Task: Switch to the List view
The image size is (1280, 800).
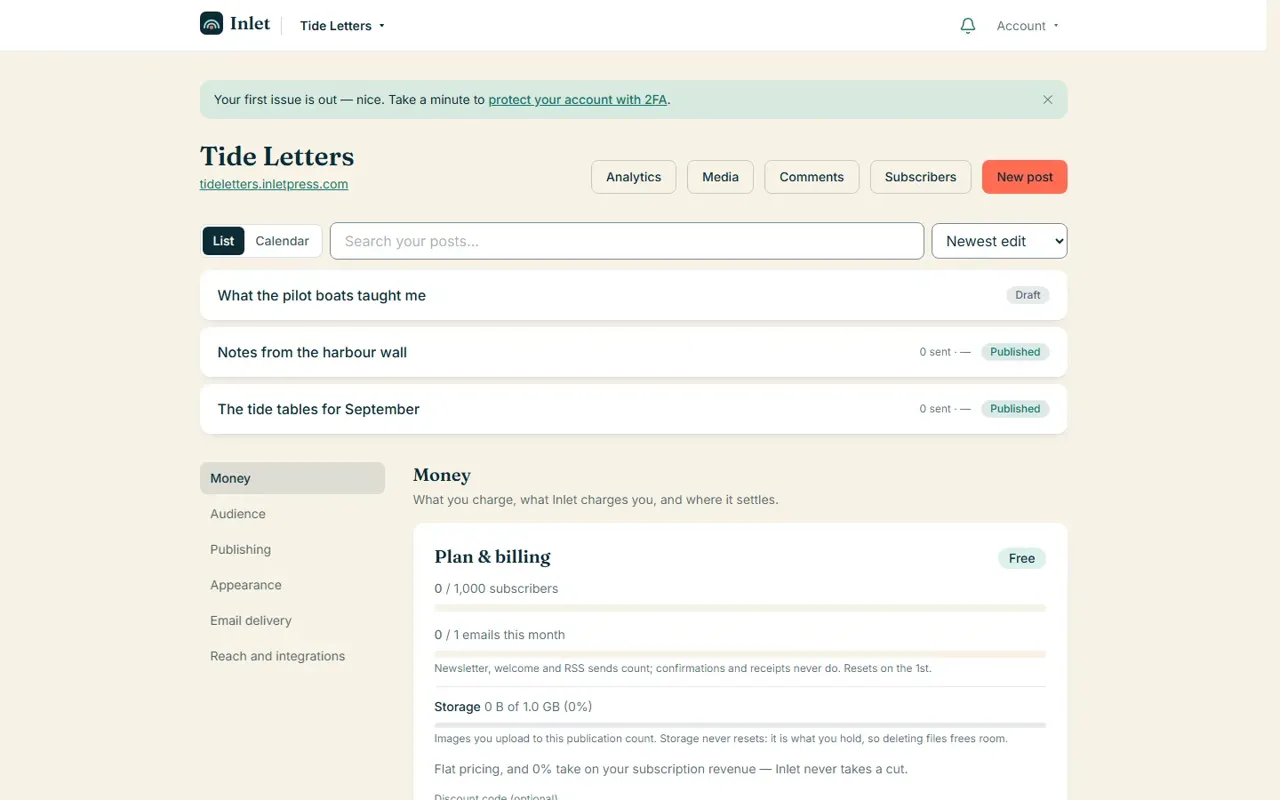Action: click(x=223, y=241)
